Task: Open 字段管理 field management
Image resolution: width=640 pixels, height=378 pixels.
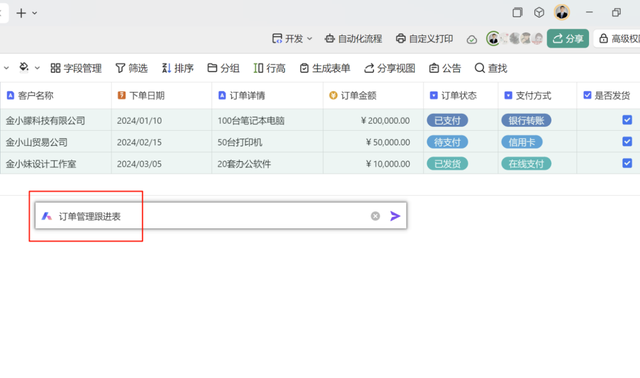Action: [76, 68]
